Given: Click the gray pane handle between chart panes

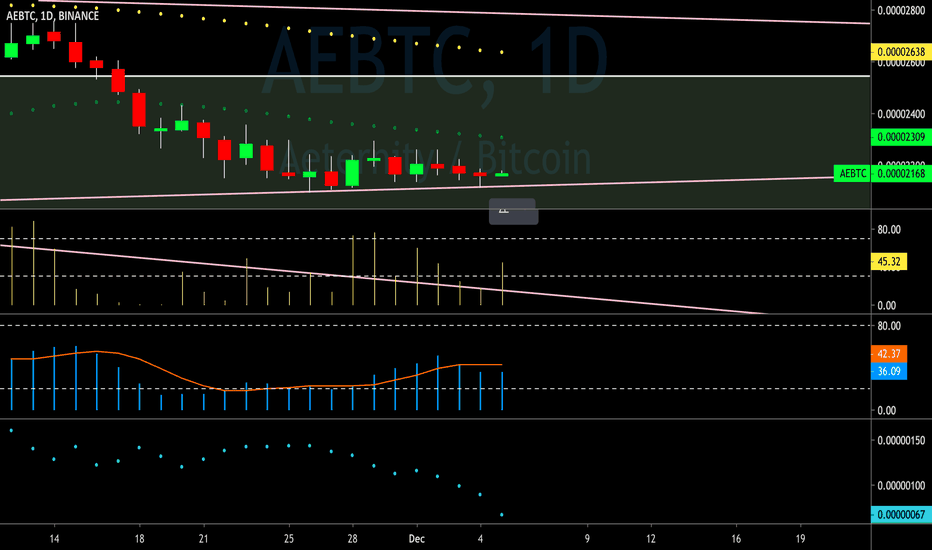Looking at the screenshot, I should click(x=514, y=212).
